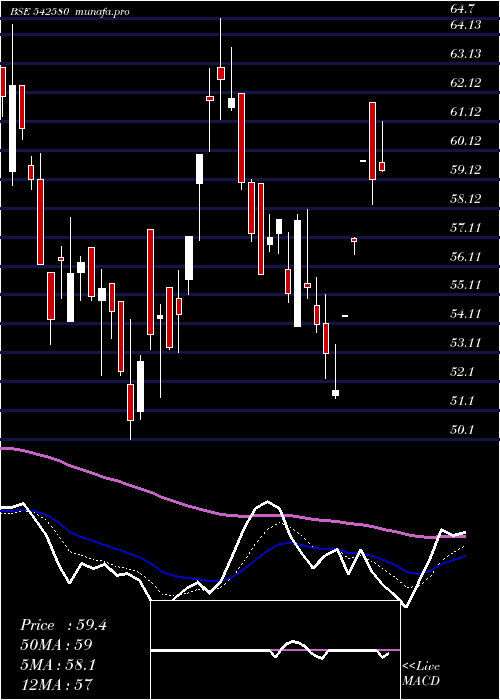The image size is (500, 700).
Task: Click the Price : 59.4 readout
Action: [63, 625]
